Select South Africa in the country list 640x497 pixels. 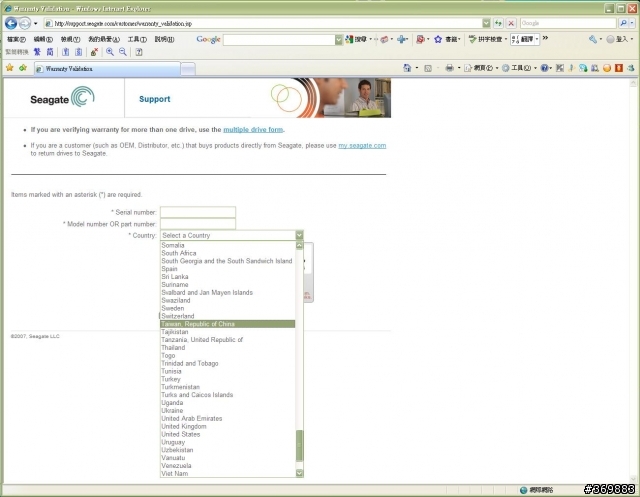pyautogui.click(x=227, y=253)
